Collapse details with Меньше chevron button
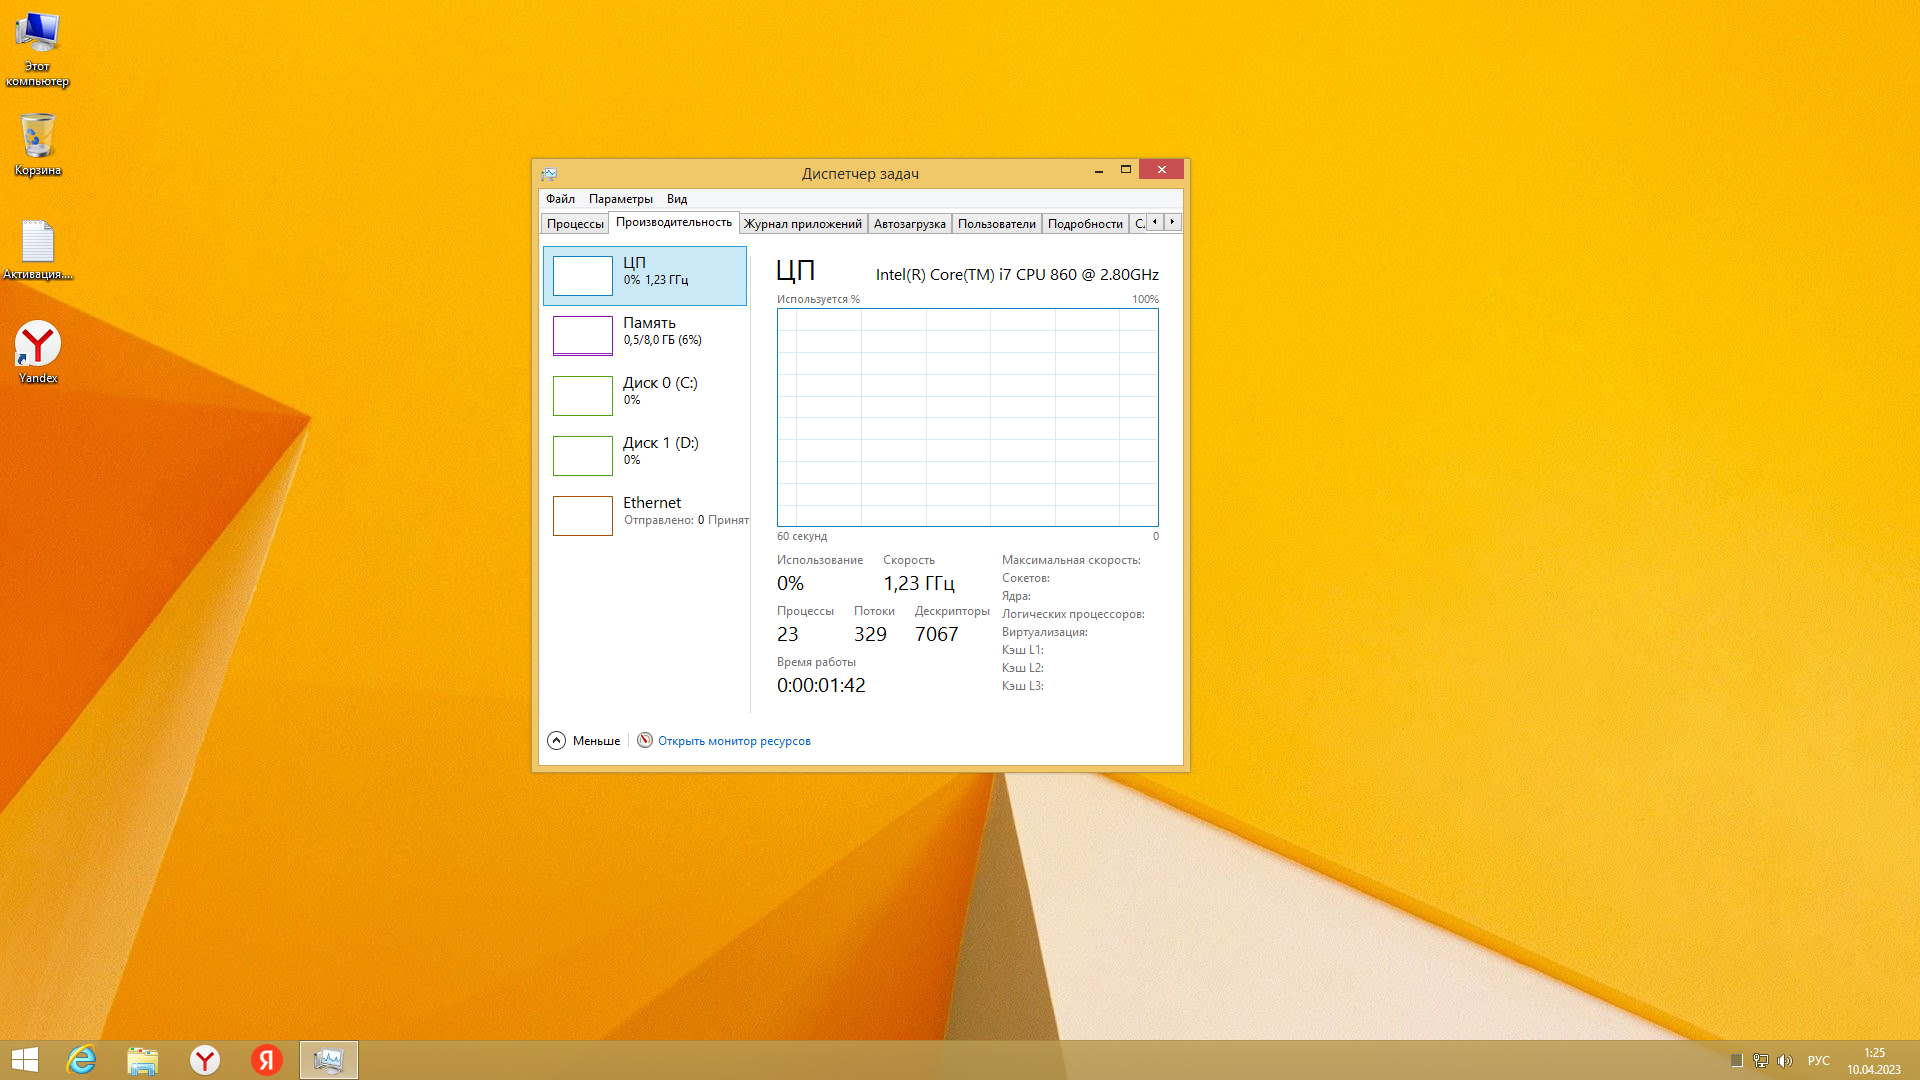Screen dimensions: 1920x1080 (557, 741)
